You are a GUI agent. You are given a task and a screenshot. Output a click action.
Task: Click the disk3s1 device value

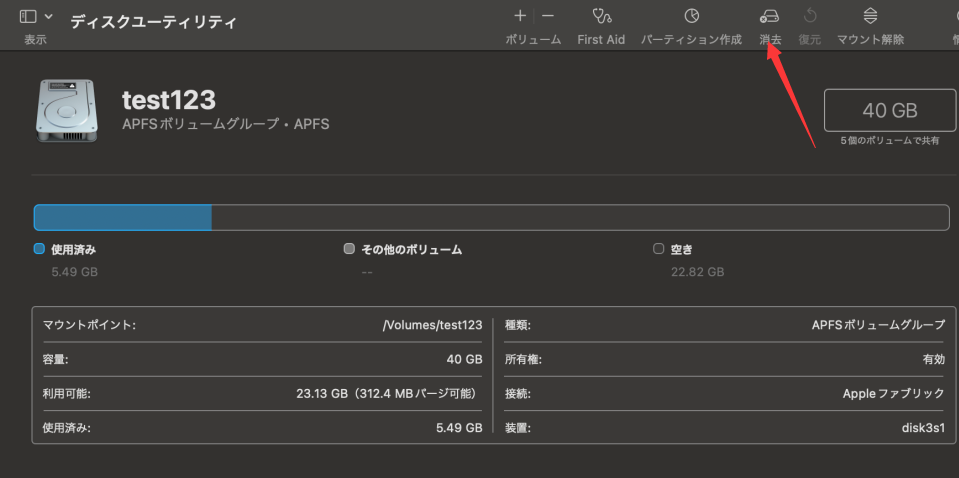[x=922, y=427]
